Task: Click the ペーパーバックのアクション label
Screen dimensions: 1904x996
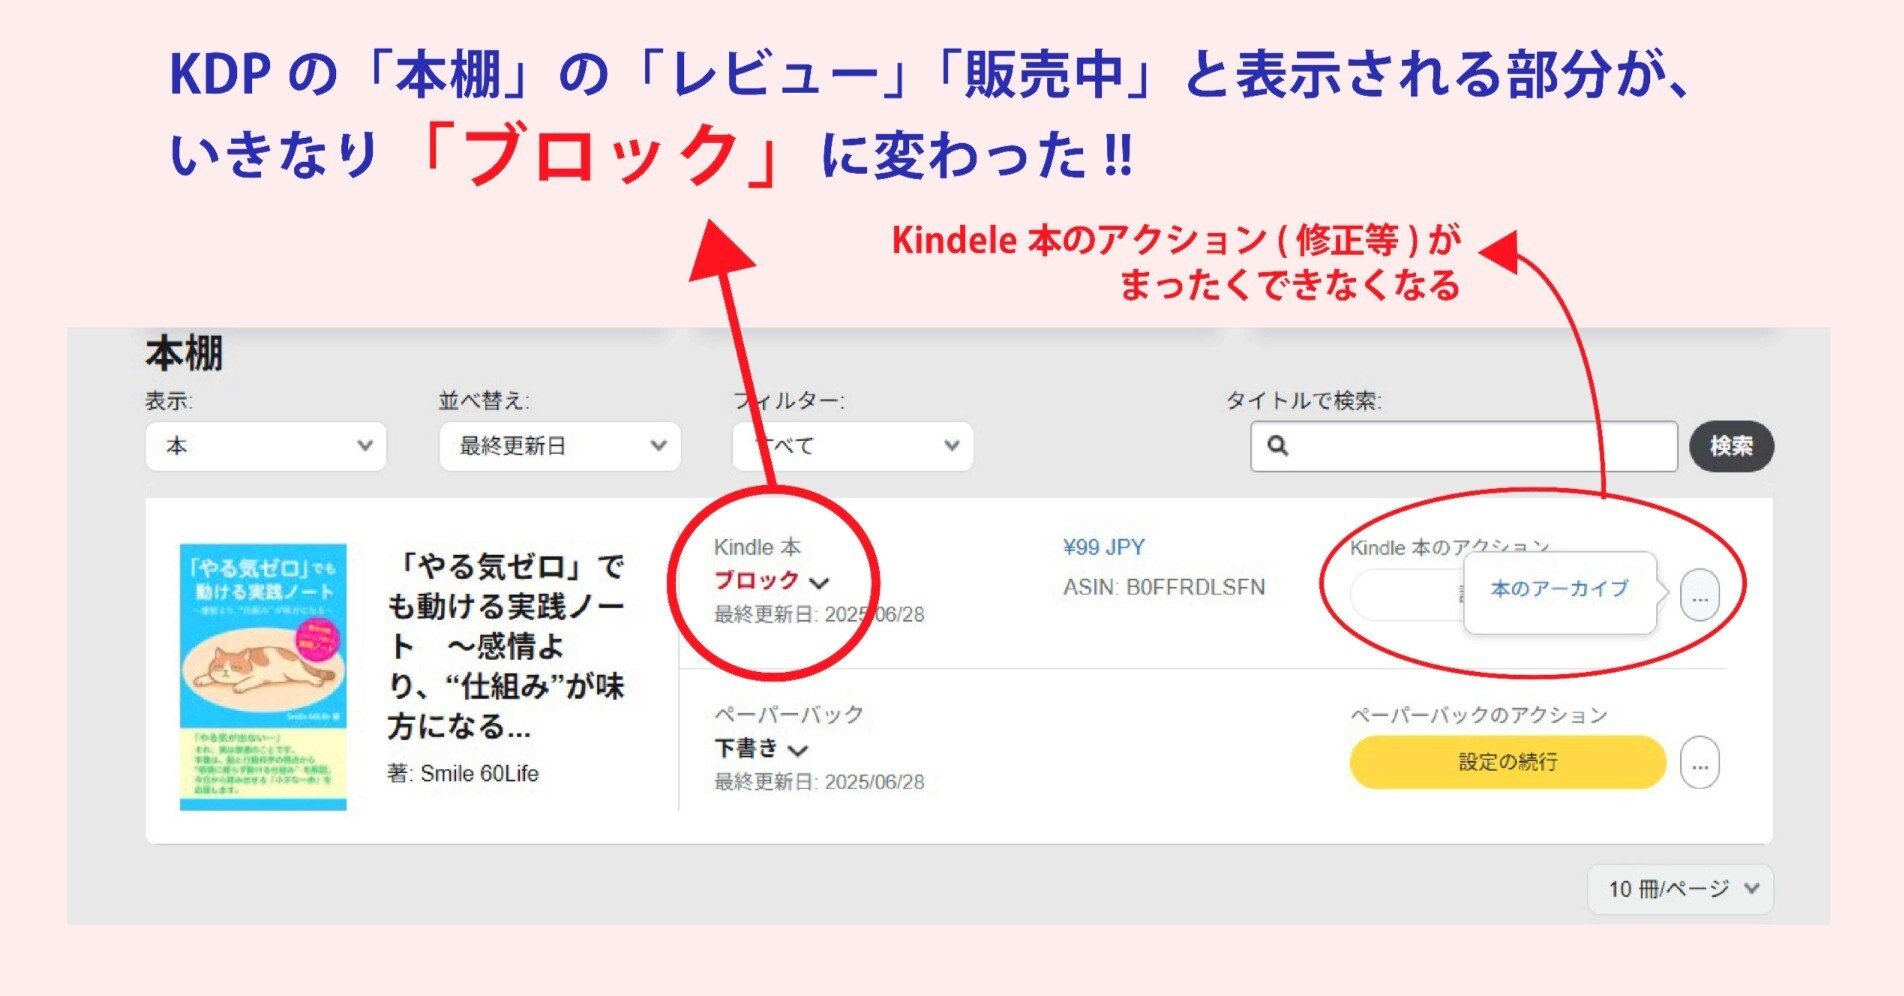Action: pos(1479,715)
